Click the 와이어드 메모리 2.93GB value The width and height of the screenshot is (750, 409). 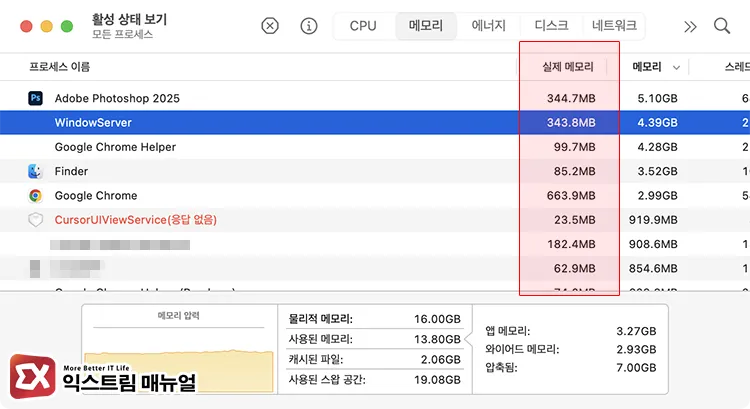pos(636,350)
